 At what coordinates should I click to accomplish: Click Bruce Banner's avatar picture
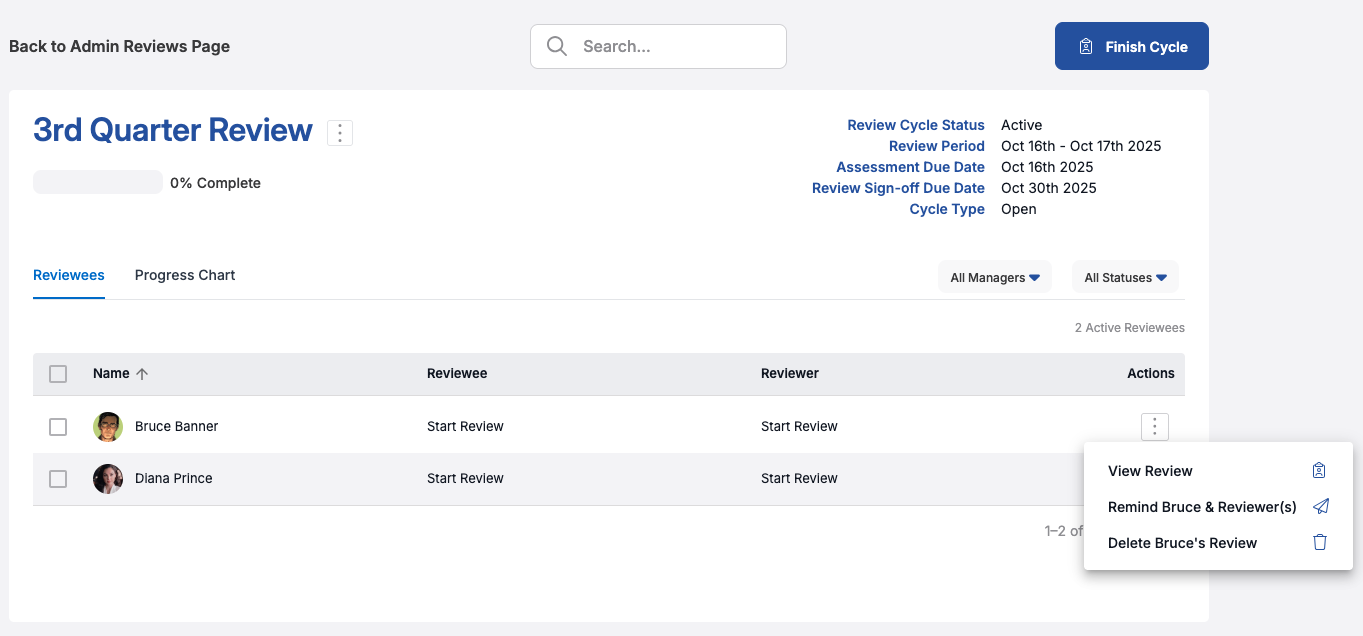point(108,427)
